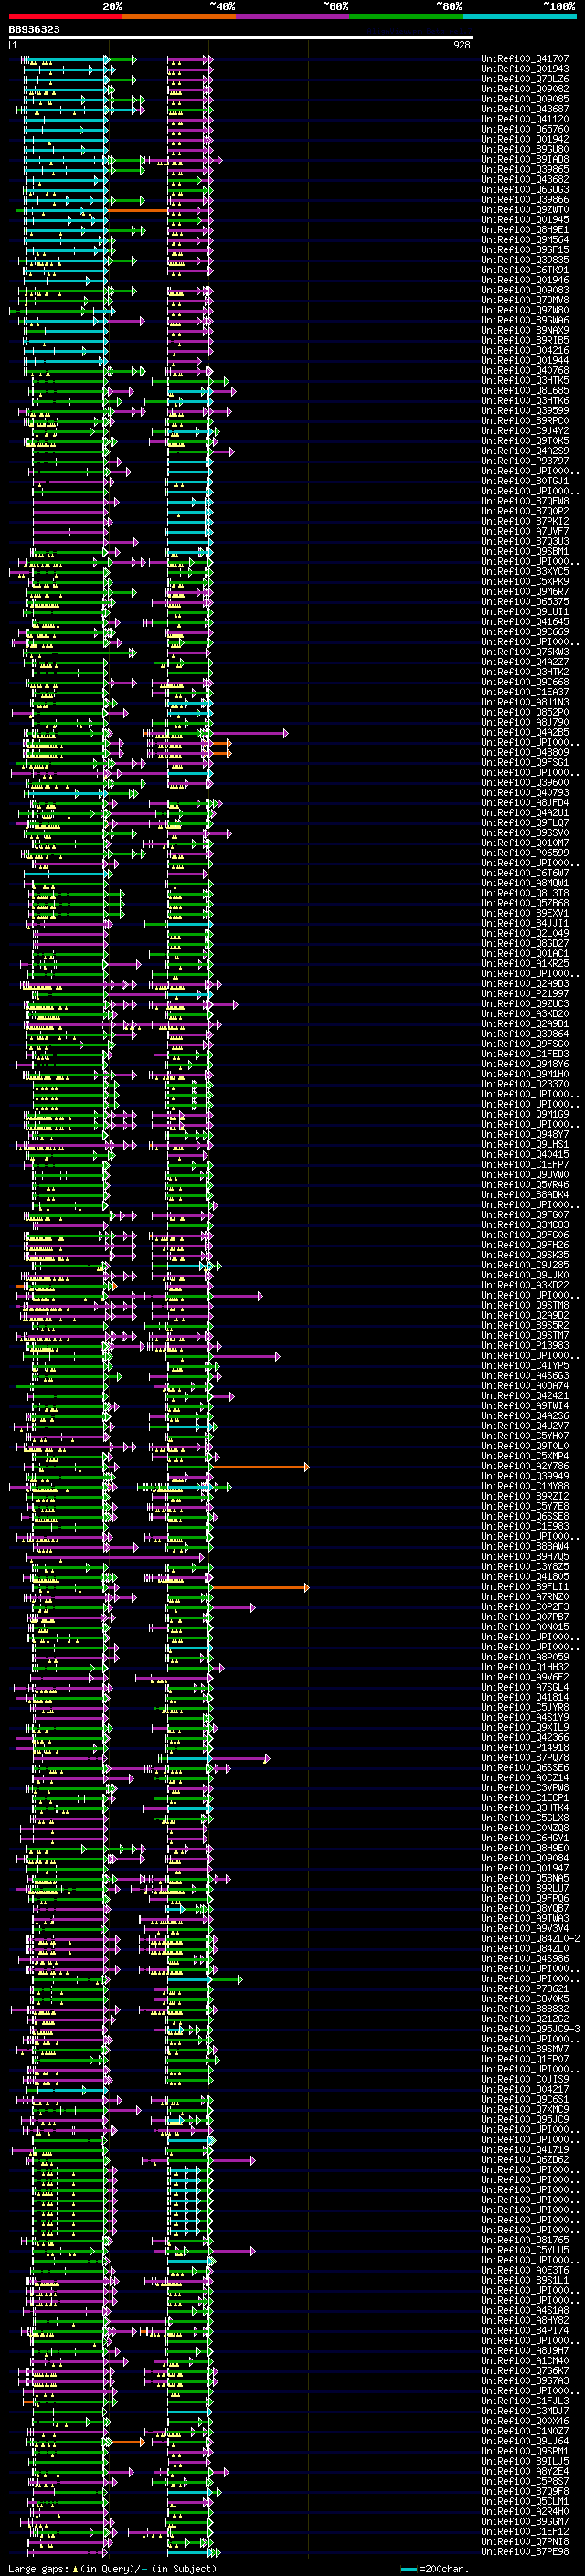Image resolution: width=585 pixels, height=2576 pixels.
Task: Open hit UniRef100_Q43687
Action: (525, 109)
